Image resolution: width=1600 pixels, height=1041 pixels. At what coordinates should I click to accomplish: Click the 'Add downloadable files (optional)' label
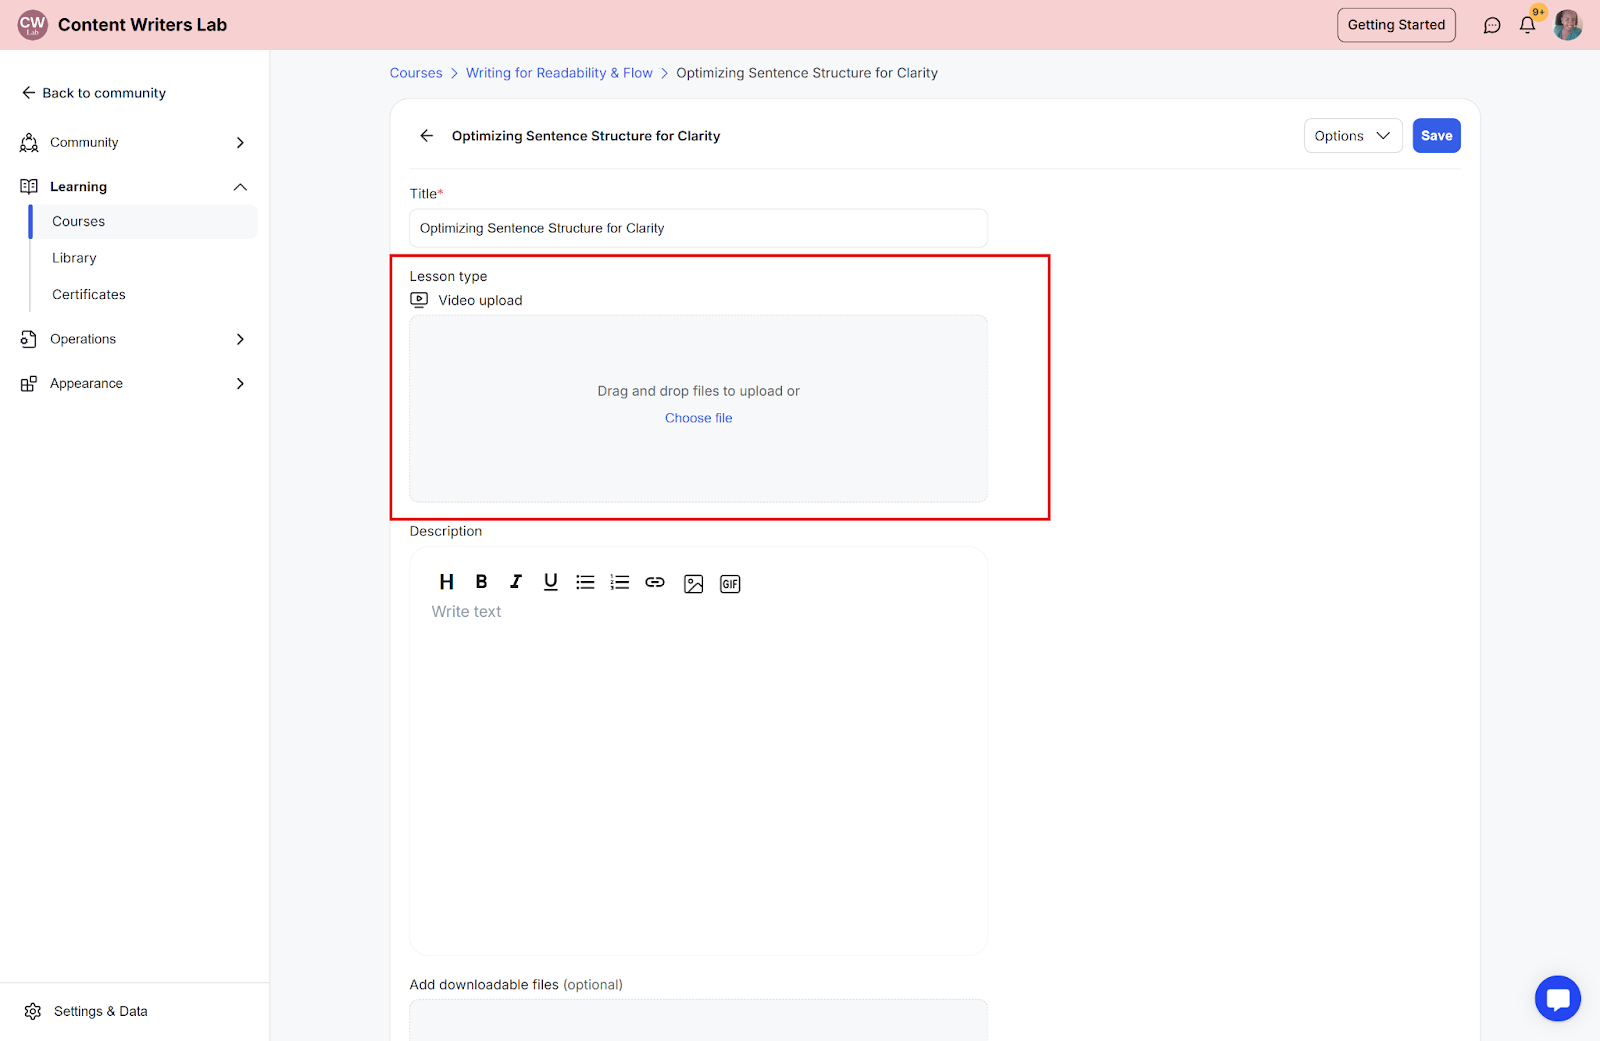pos(516,985)
